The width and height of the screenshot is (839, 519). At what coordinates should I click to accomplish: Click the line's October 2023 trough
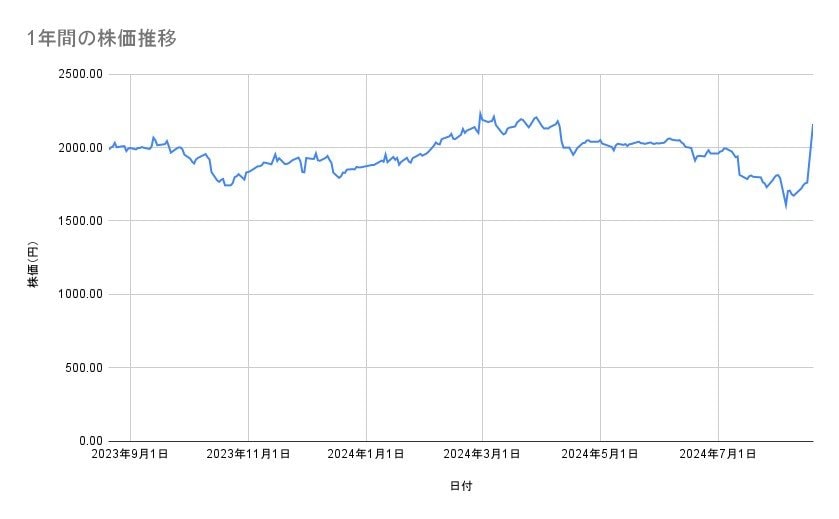point(227,185)
